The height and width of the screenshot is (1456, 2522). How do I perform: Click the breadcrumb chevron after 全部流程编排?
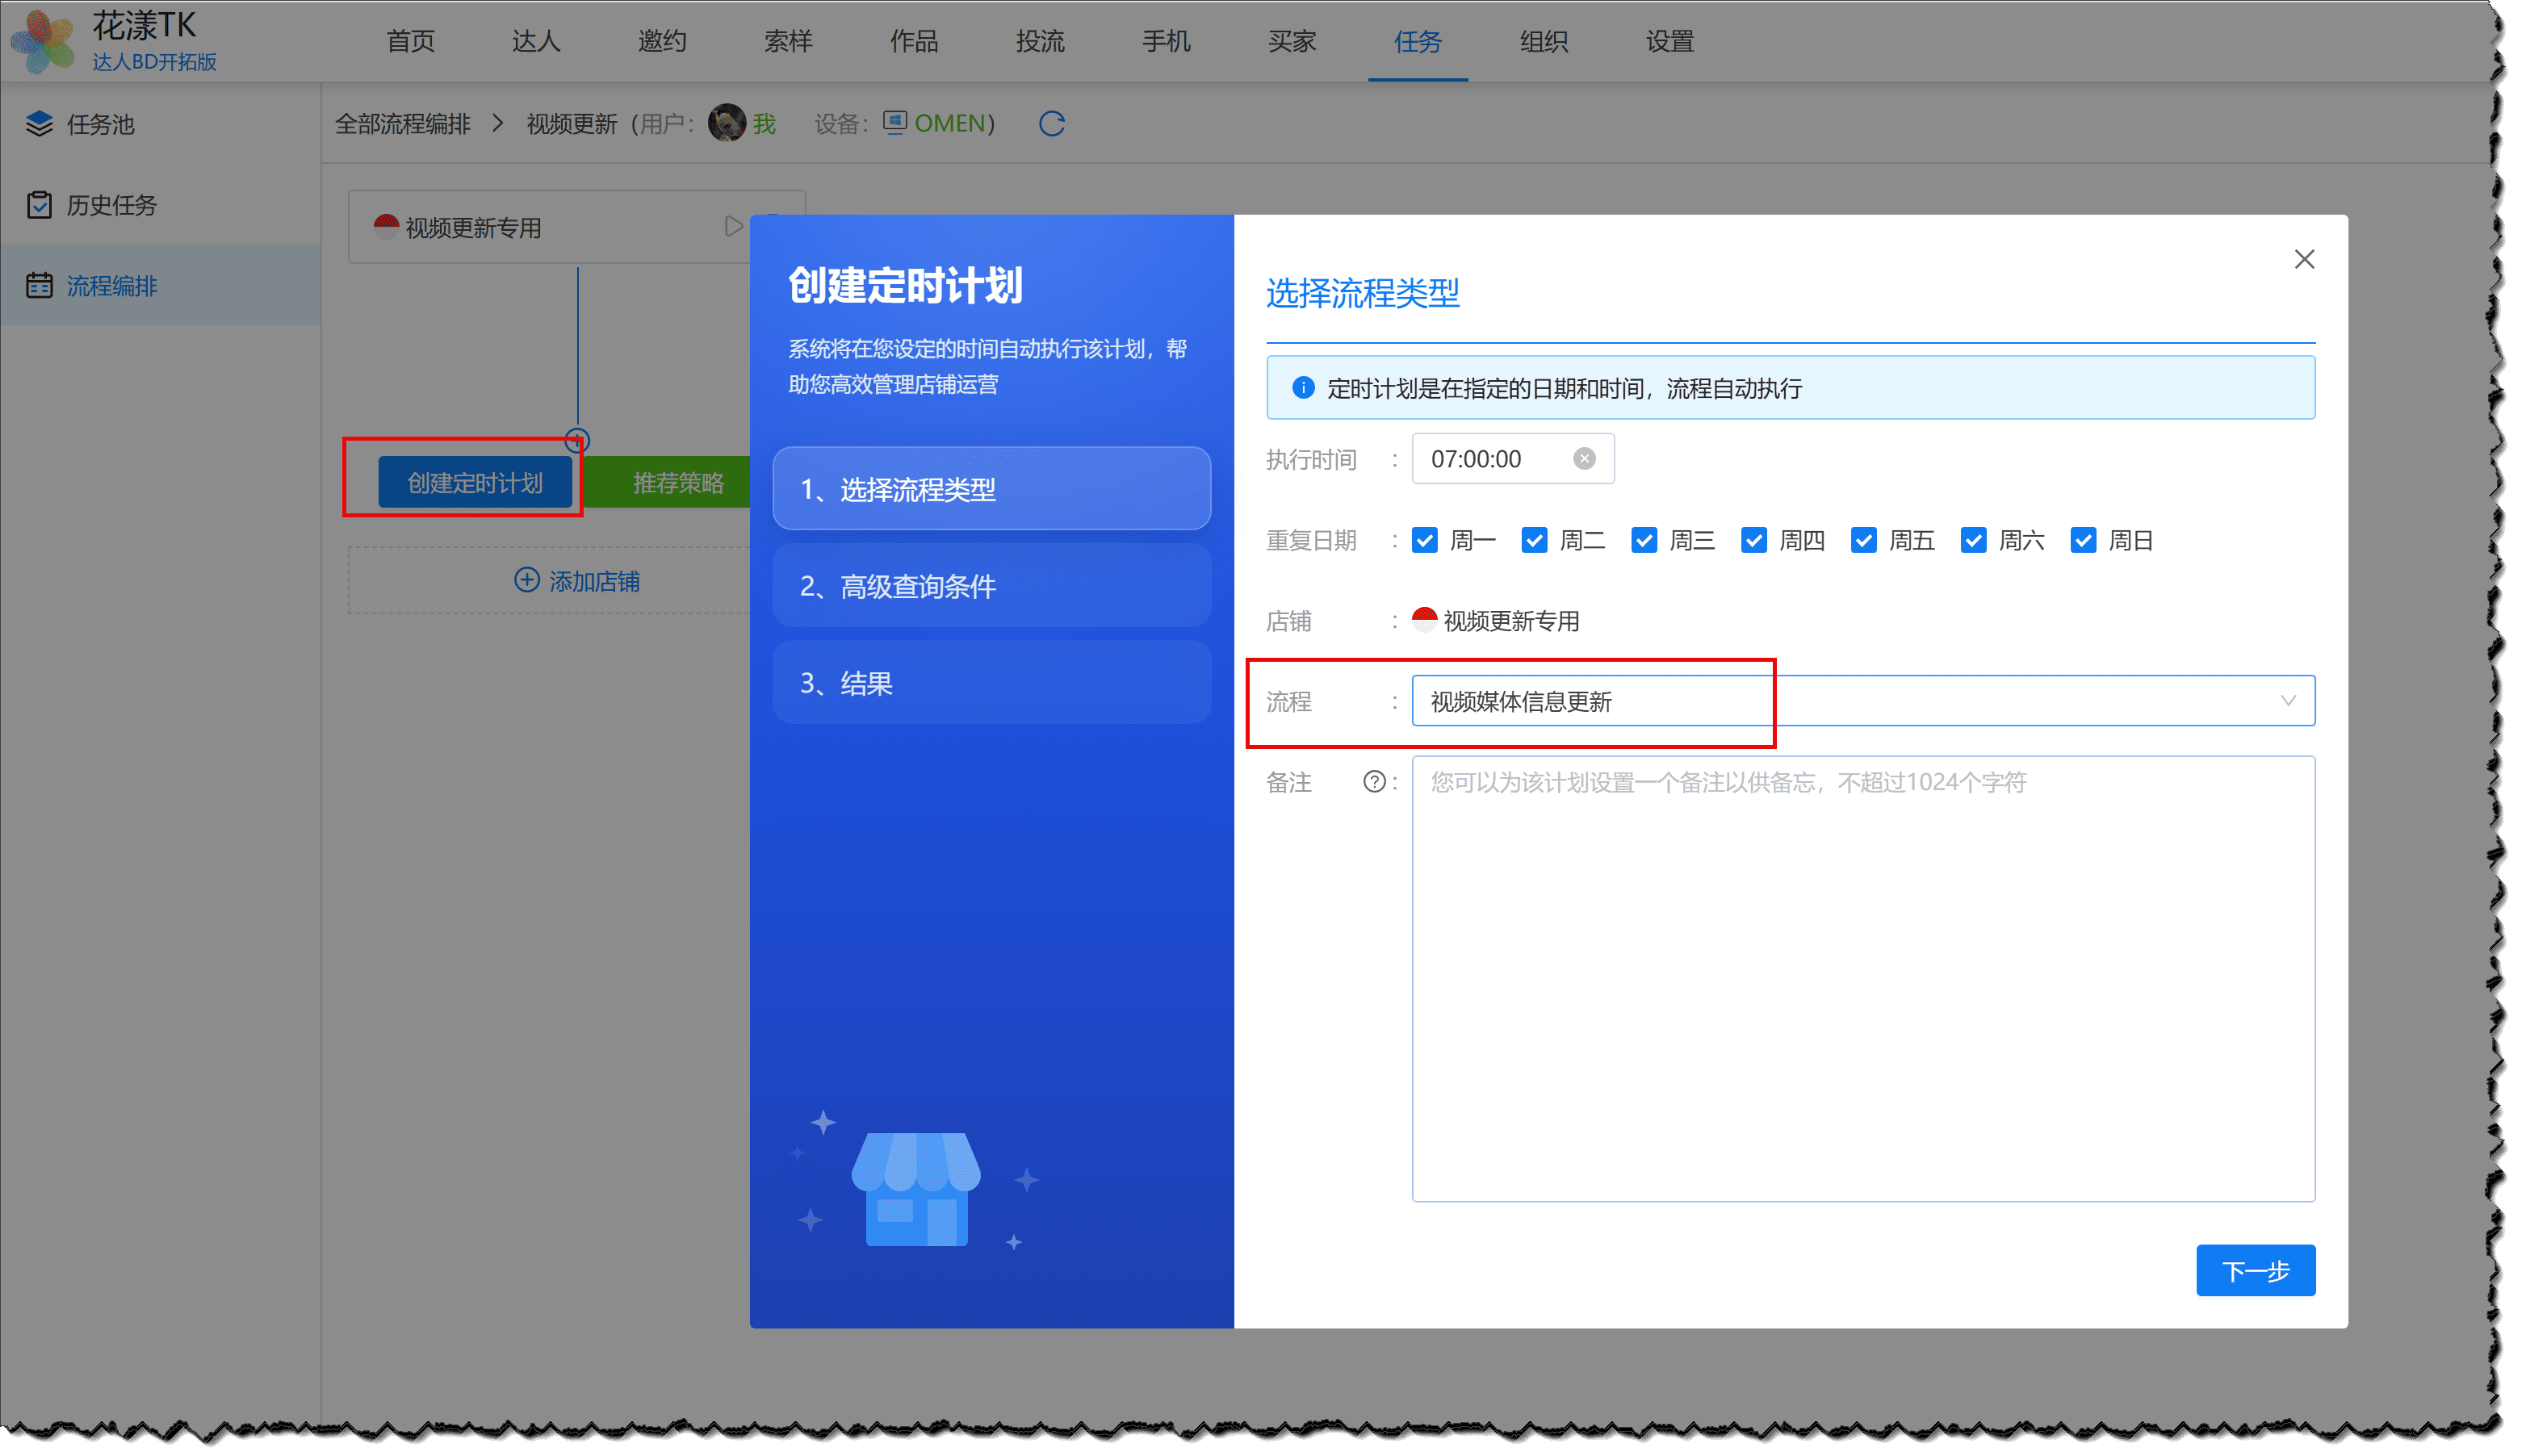click(498, 123)
